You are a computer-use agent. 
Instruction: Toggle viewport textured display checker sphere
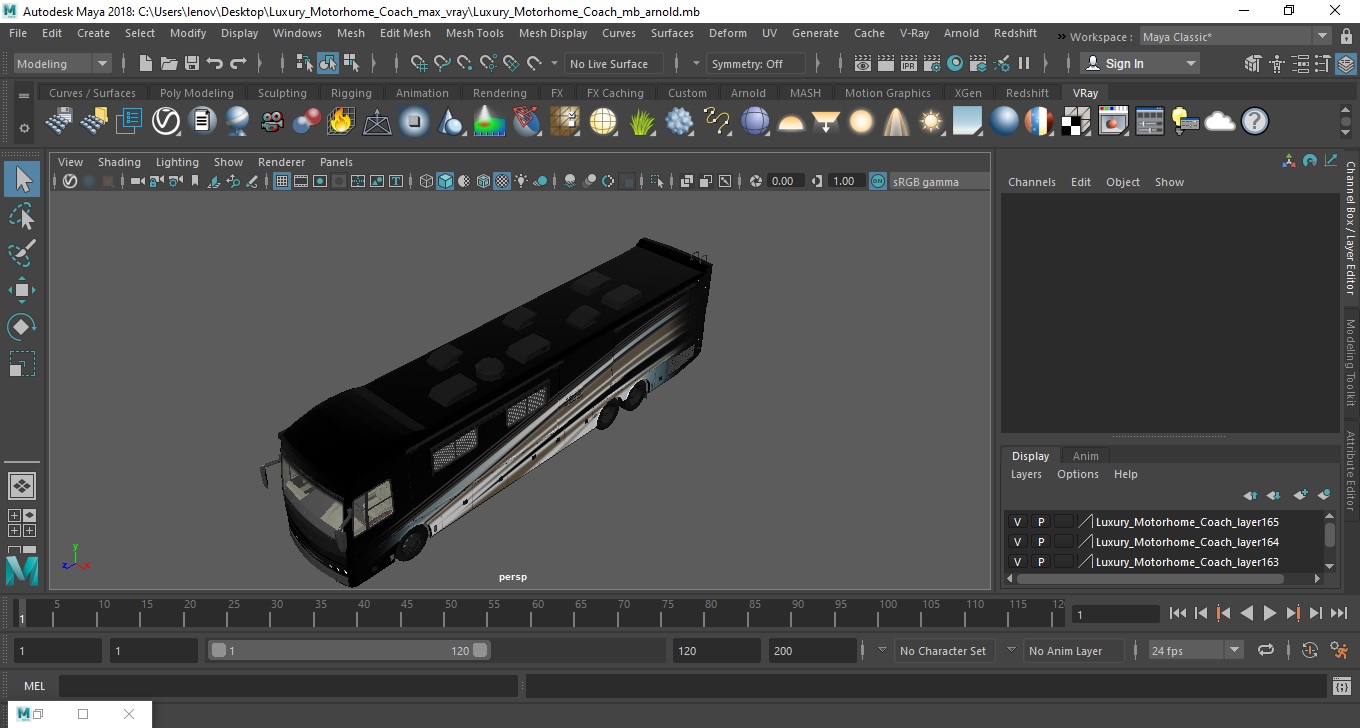(503, 181)
